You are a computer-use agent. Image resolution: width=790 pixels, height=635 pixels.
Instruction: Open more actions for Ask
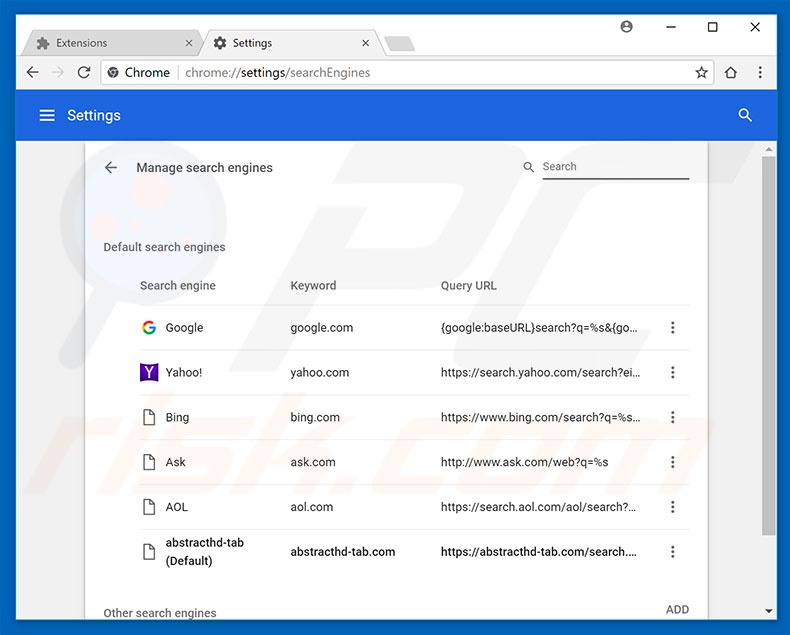(672, 462)
